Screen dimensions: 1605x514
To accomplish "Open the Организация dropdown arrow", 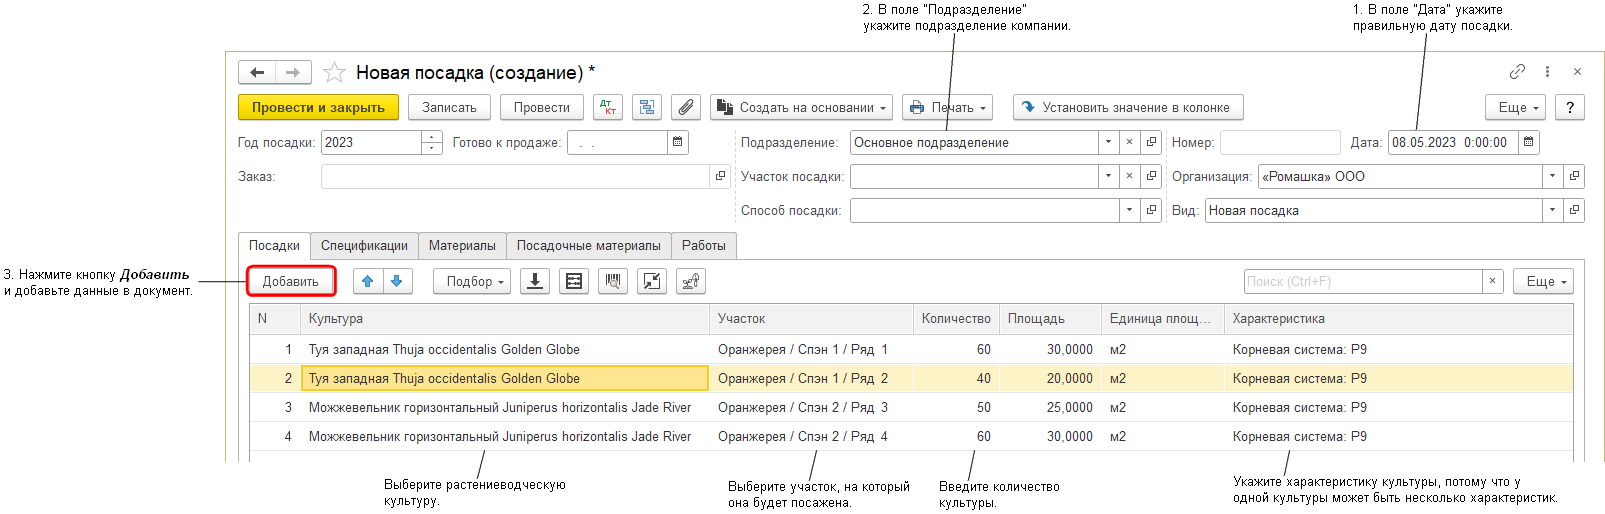I will [x=1552, y=176].
